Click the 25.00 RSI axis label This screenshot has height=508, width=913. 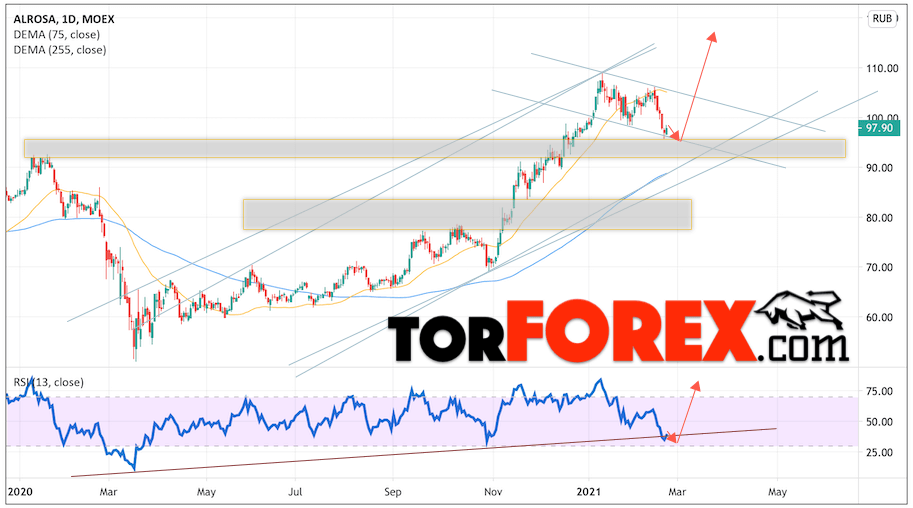tap(879, 453)
